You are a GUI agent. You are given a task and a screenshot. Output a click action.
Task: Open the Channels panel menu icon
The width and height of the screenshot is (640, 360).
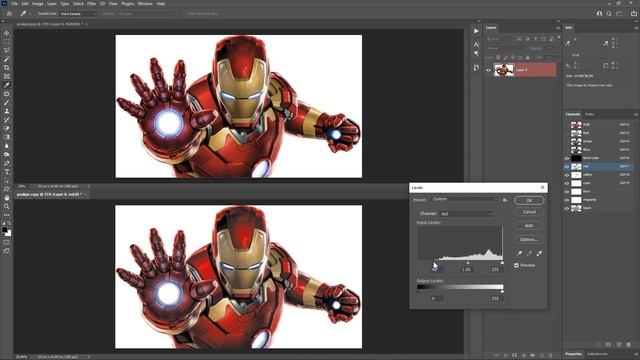tap(636, 114)
